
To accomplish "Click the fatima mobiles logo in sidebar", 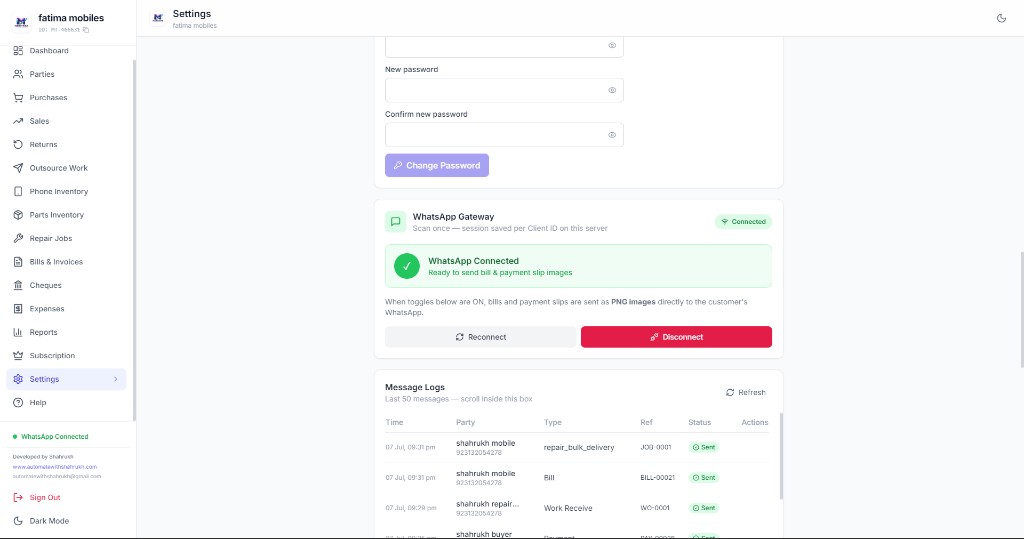I will pyautogui.click(x=21, y=22).
